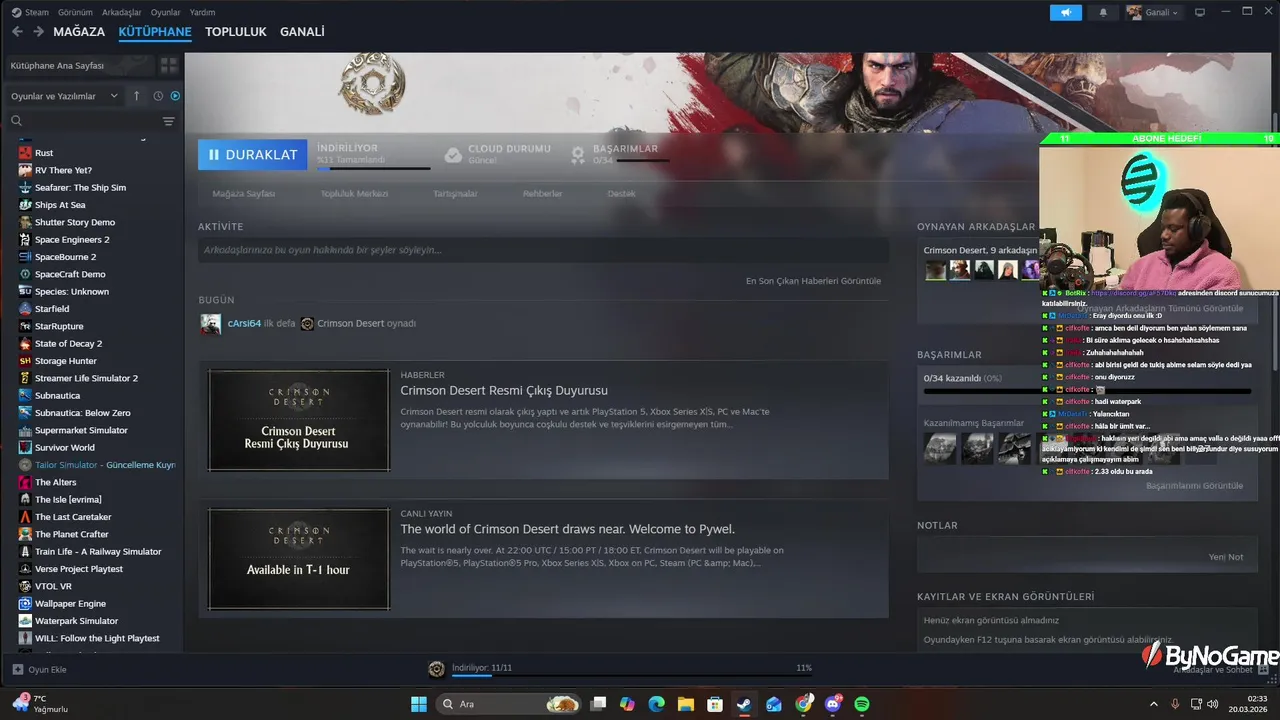Click the Crimson Desert download icon in bottom bar
1280x720 pixels.
point(436,669)
